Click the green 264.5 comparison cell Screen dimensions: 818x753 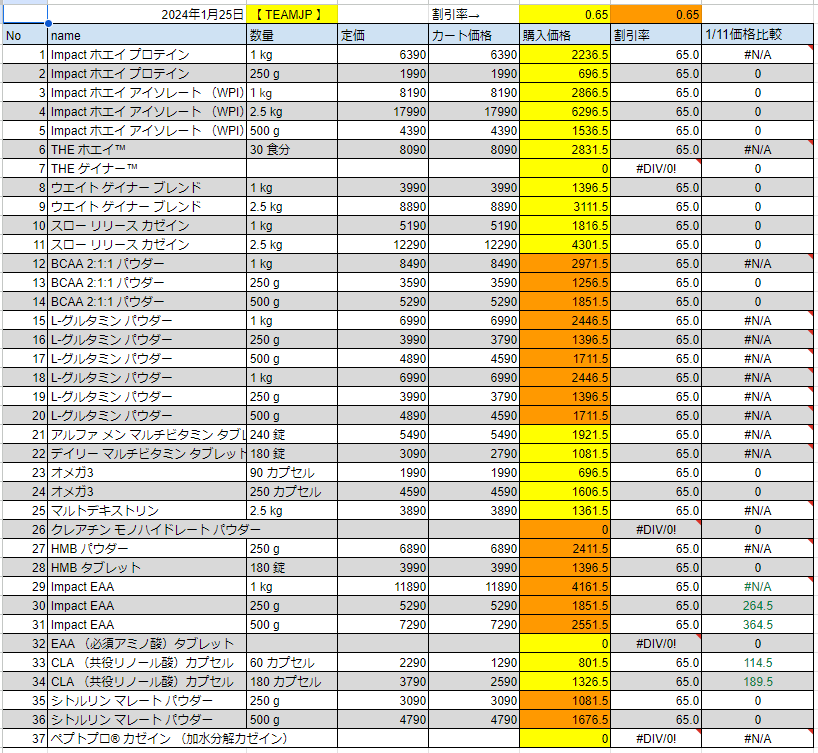pyautogui.click(x=757, y=605)
